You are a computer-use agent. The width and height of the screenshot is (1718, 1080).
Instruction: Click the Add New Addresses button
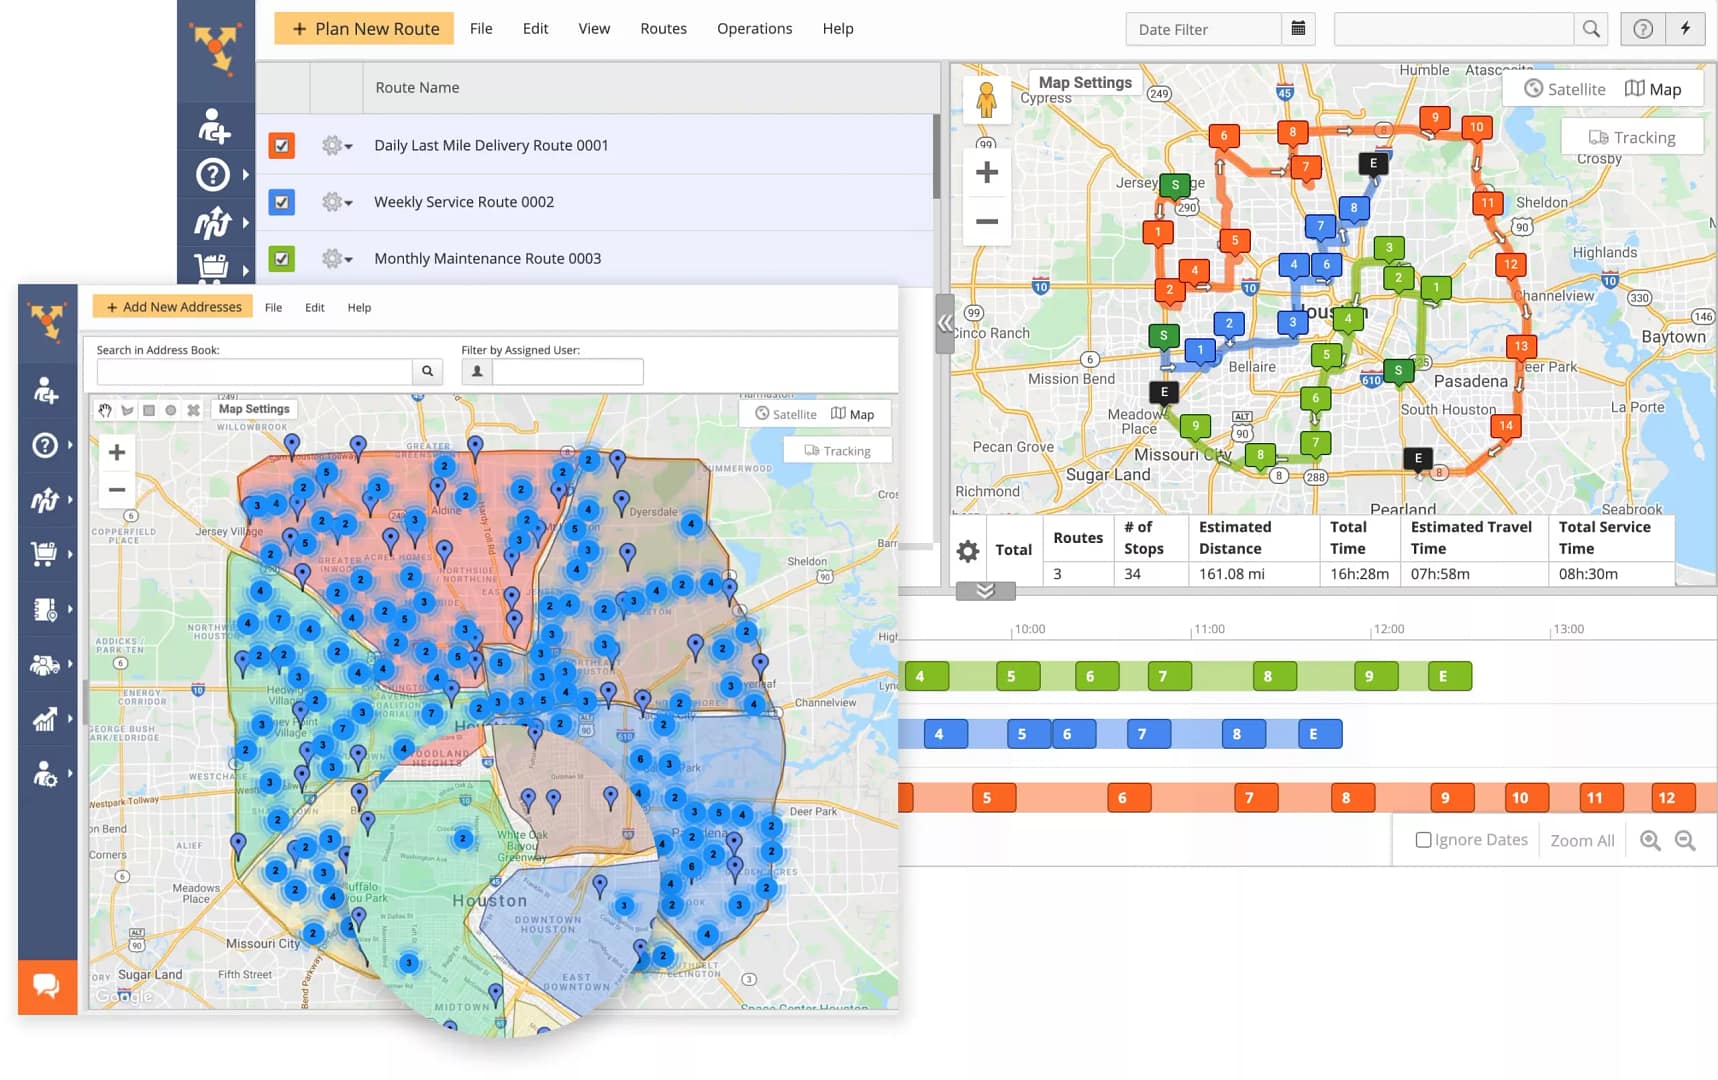(173, 307)
